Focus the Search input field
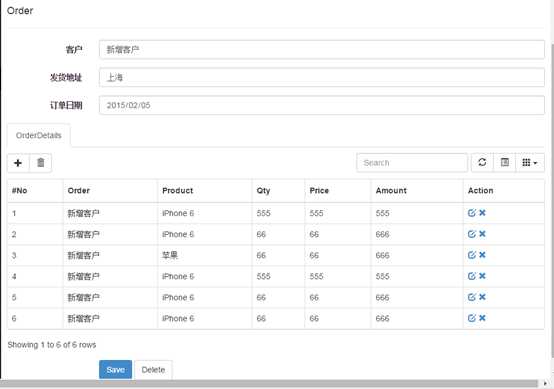Viewport: 554px width, 389px height. [412, 163]
